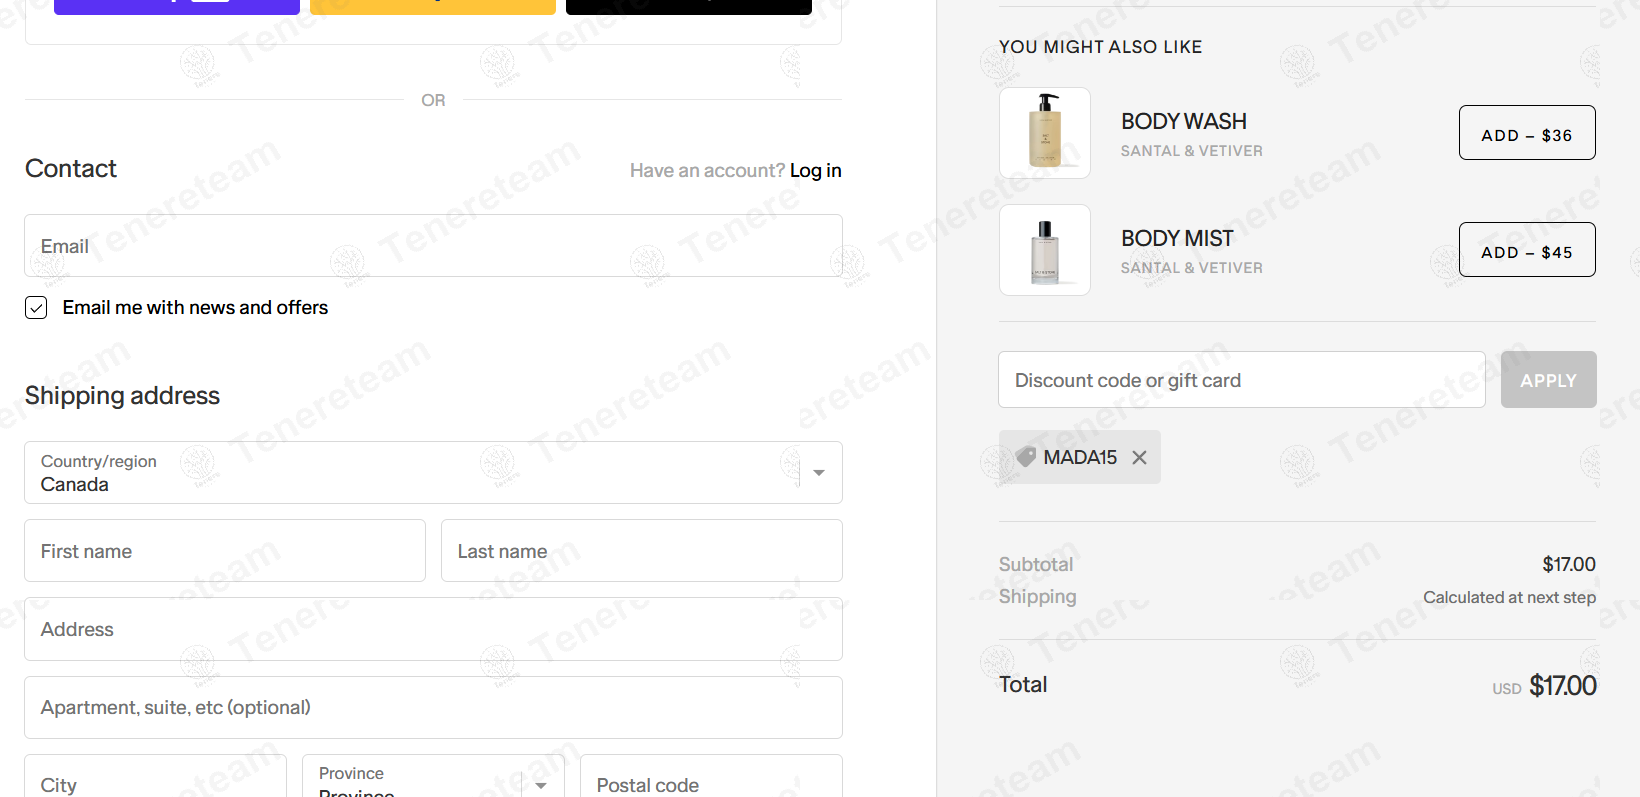Focus the Discount code or gift card field
Image resolution: width=1640 pixels, height=797 pixels.
(x=1241, y=380)
